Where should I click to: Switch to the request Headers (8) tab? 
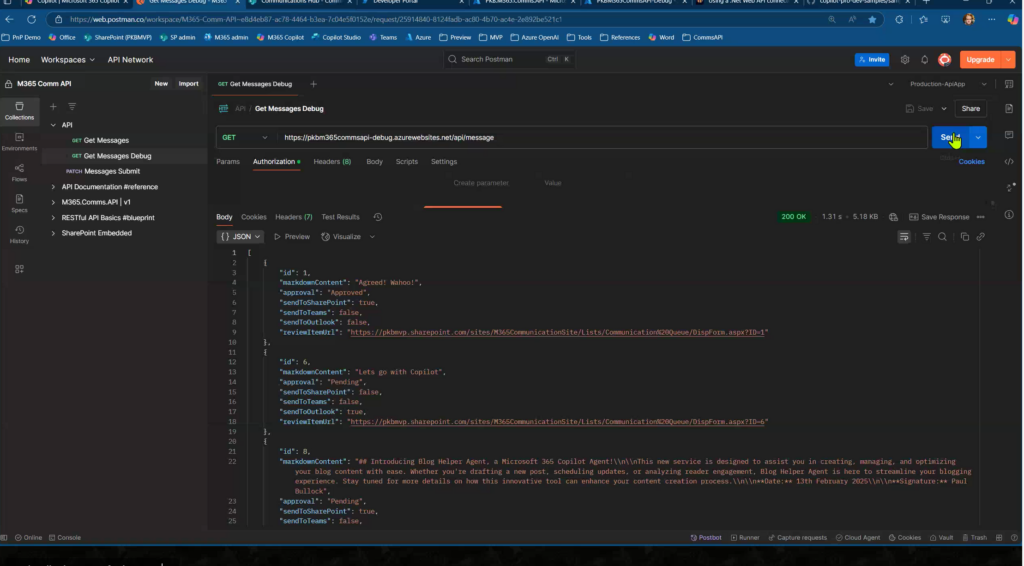[332, 162]
